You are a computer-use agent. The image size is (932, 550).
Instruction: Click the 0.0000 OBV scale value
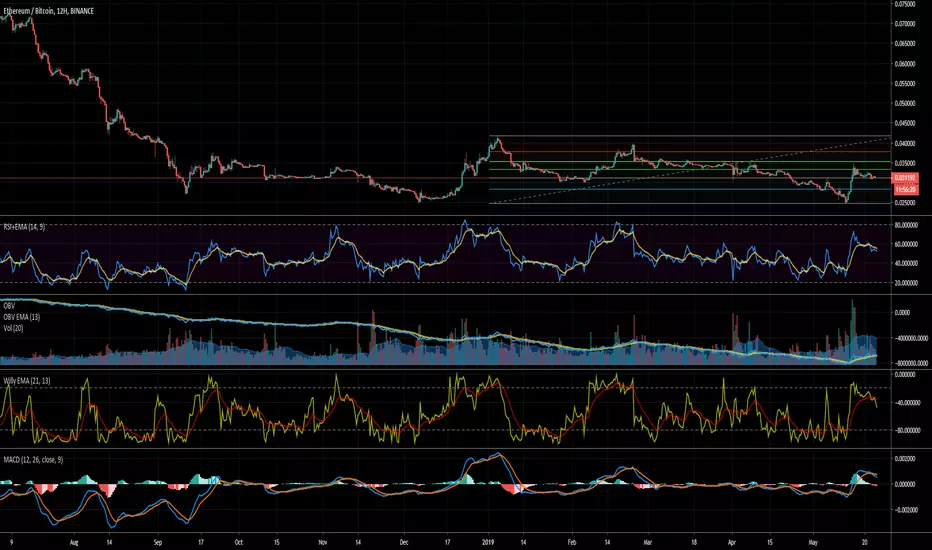tap(902, 312)
